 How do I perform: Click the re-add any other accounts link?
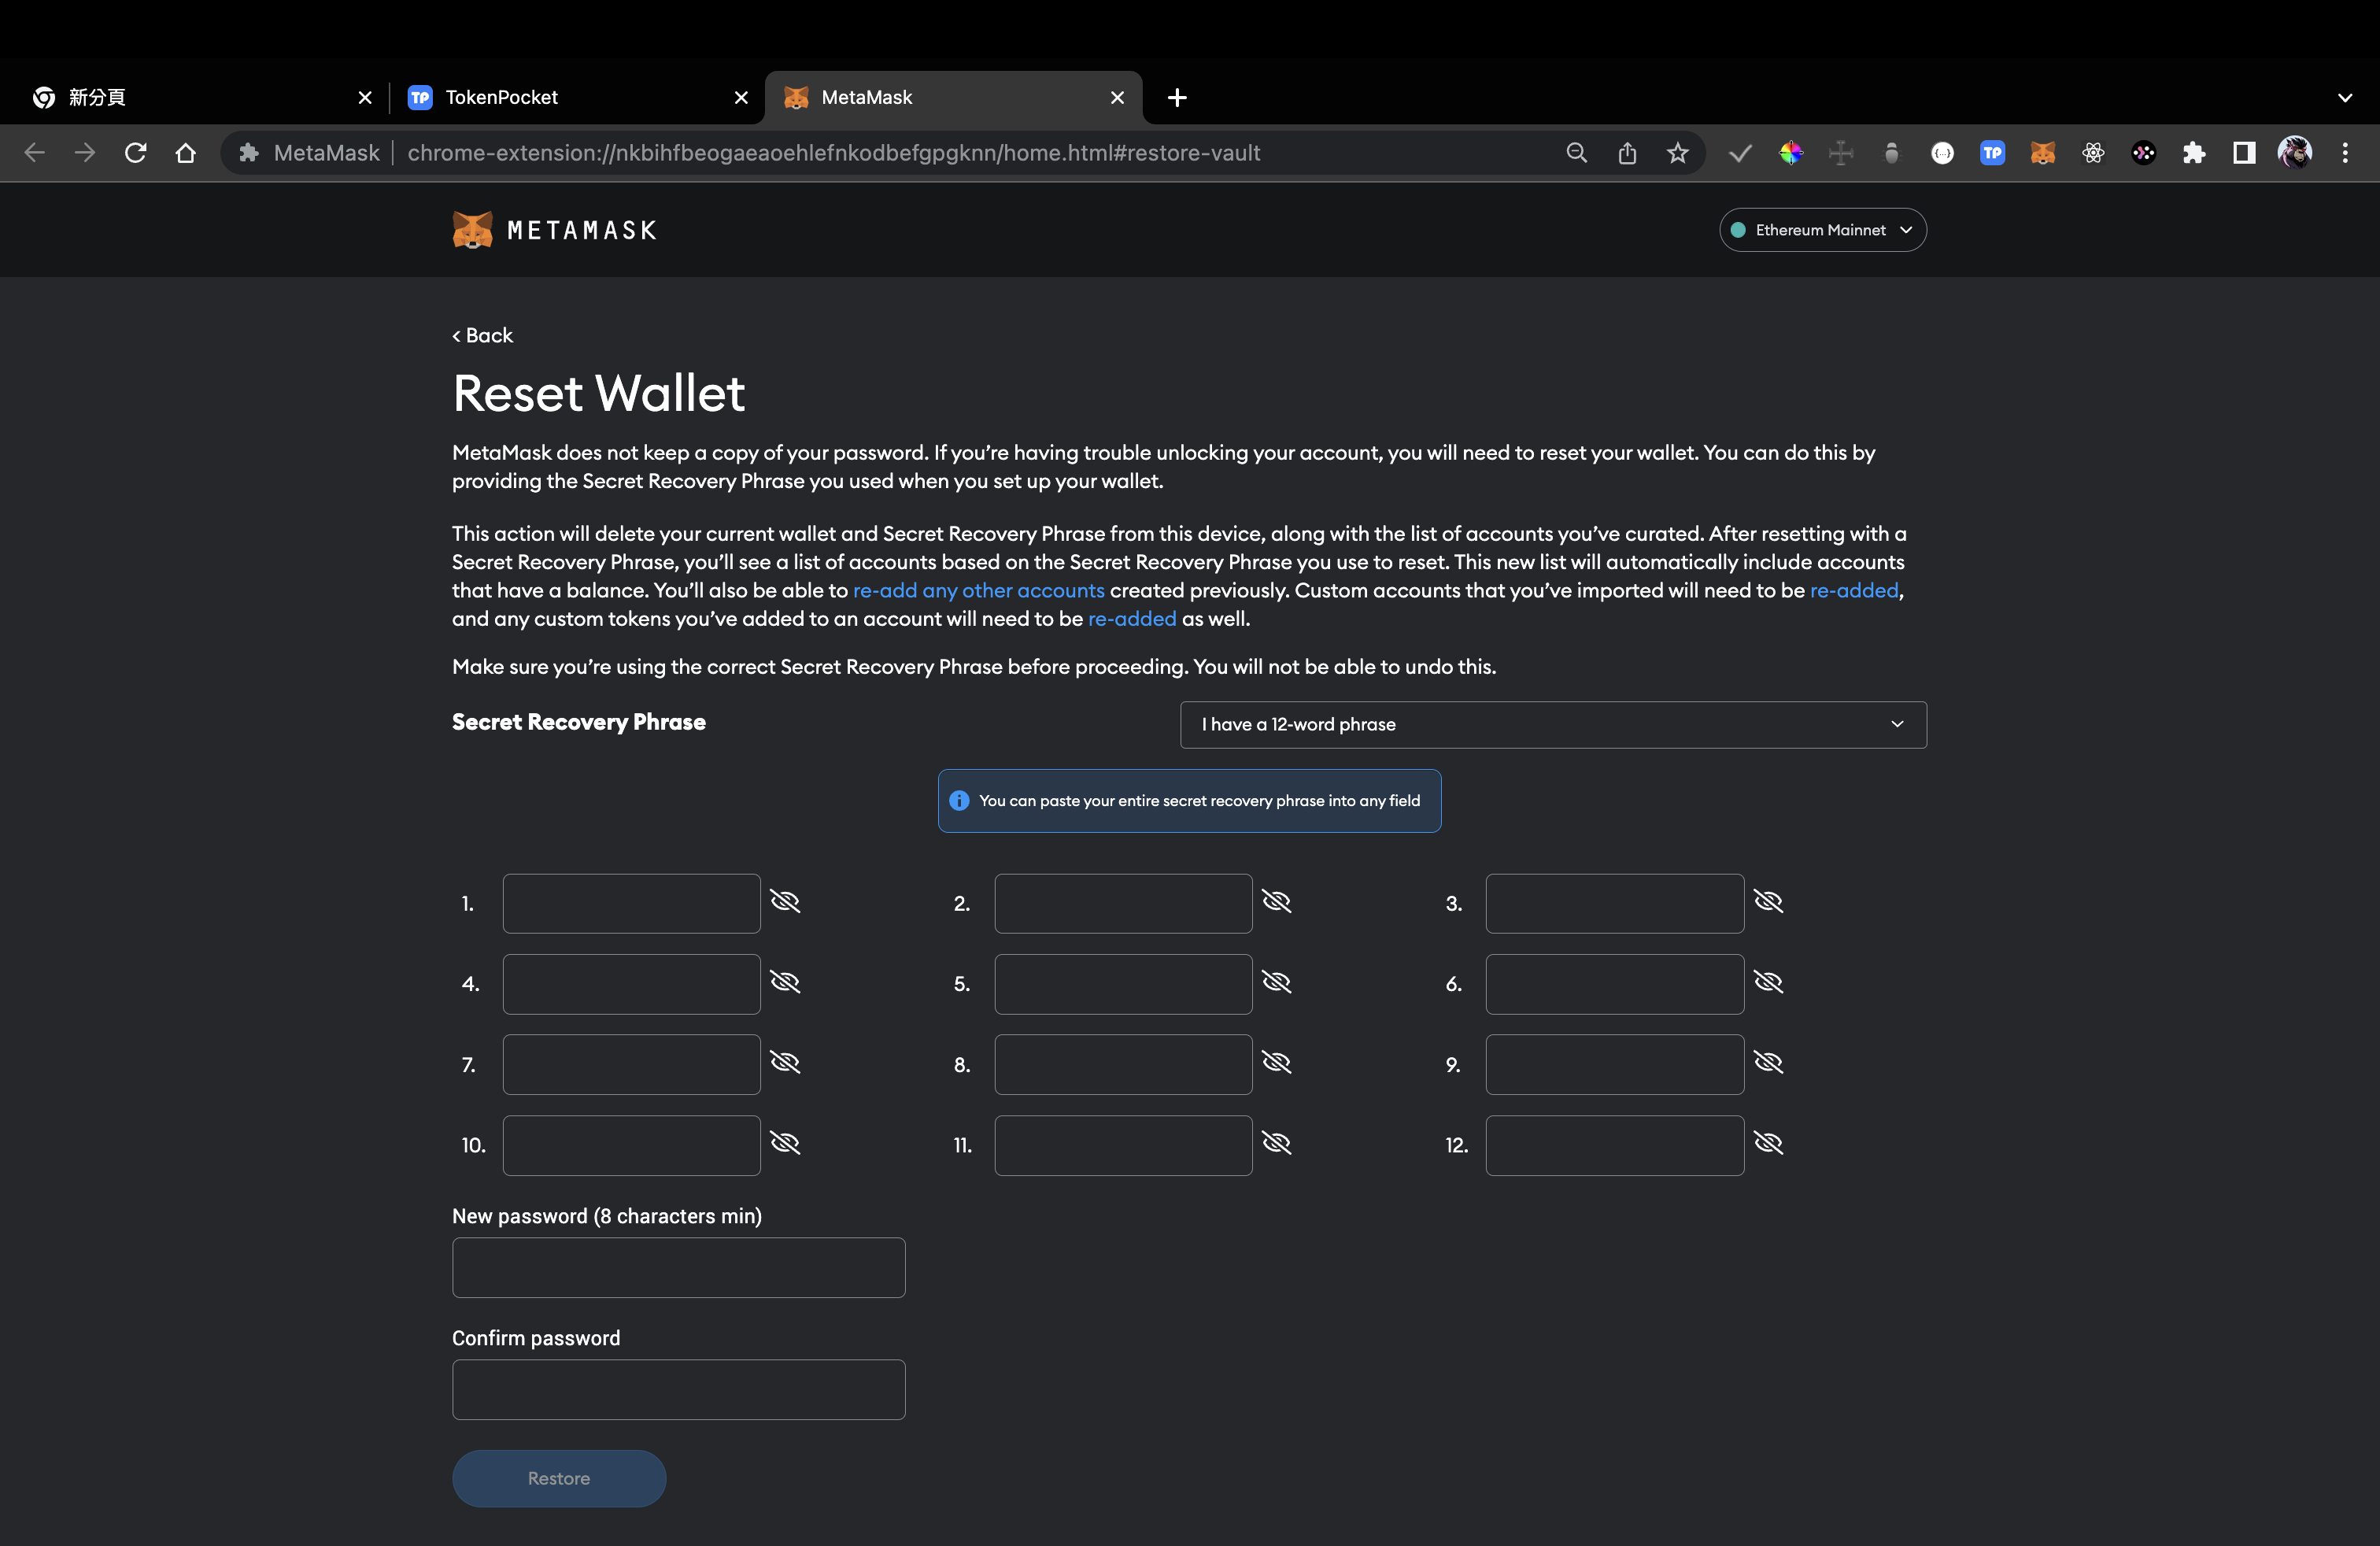point(978,590)
